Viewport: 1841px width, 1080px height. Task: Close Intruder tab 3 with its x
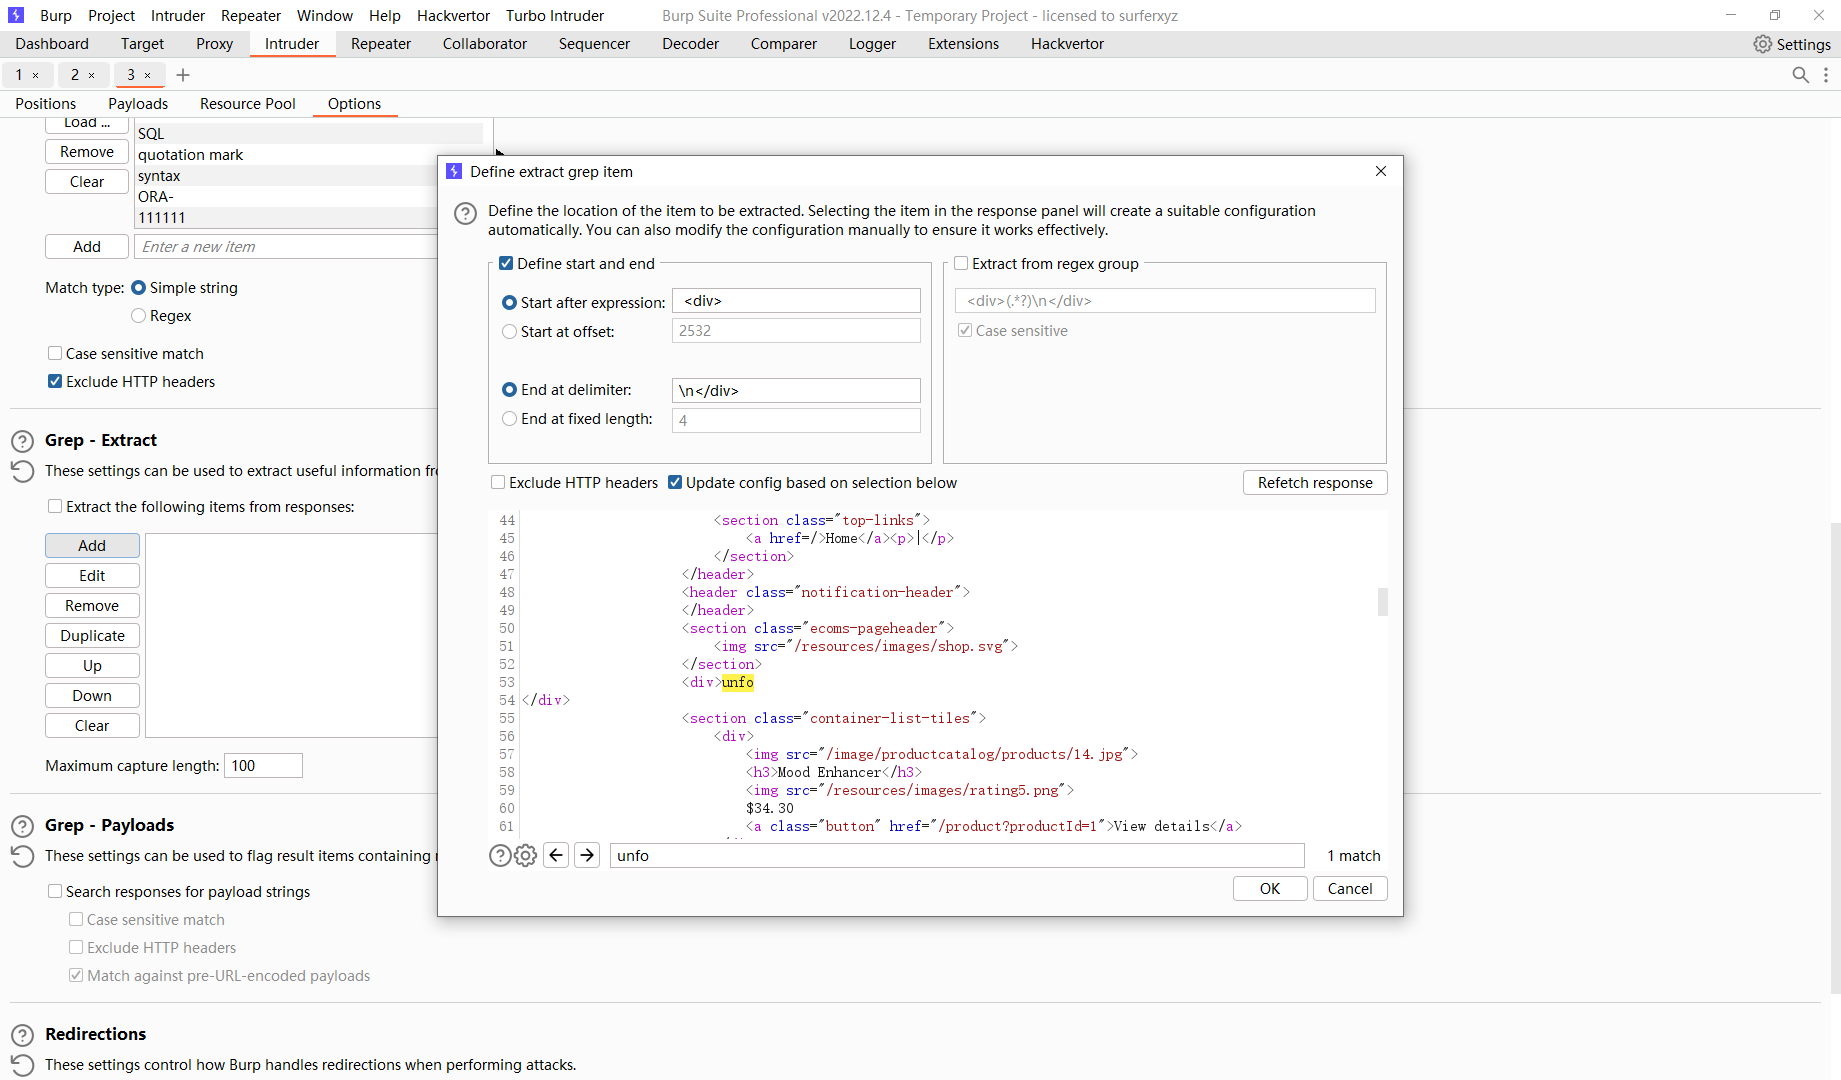(148, 75)
